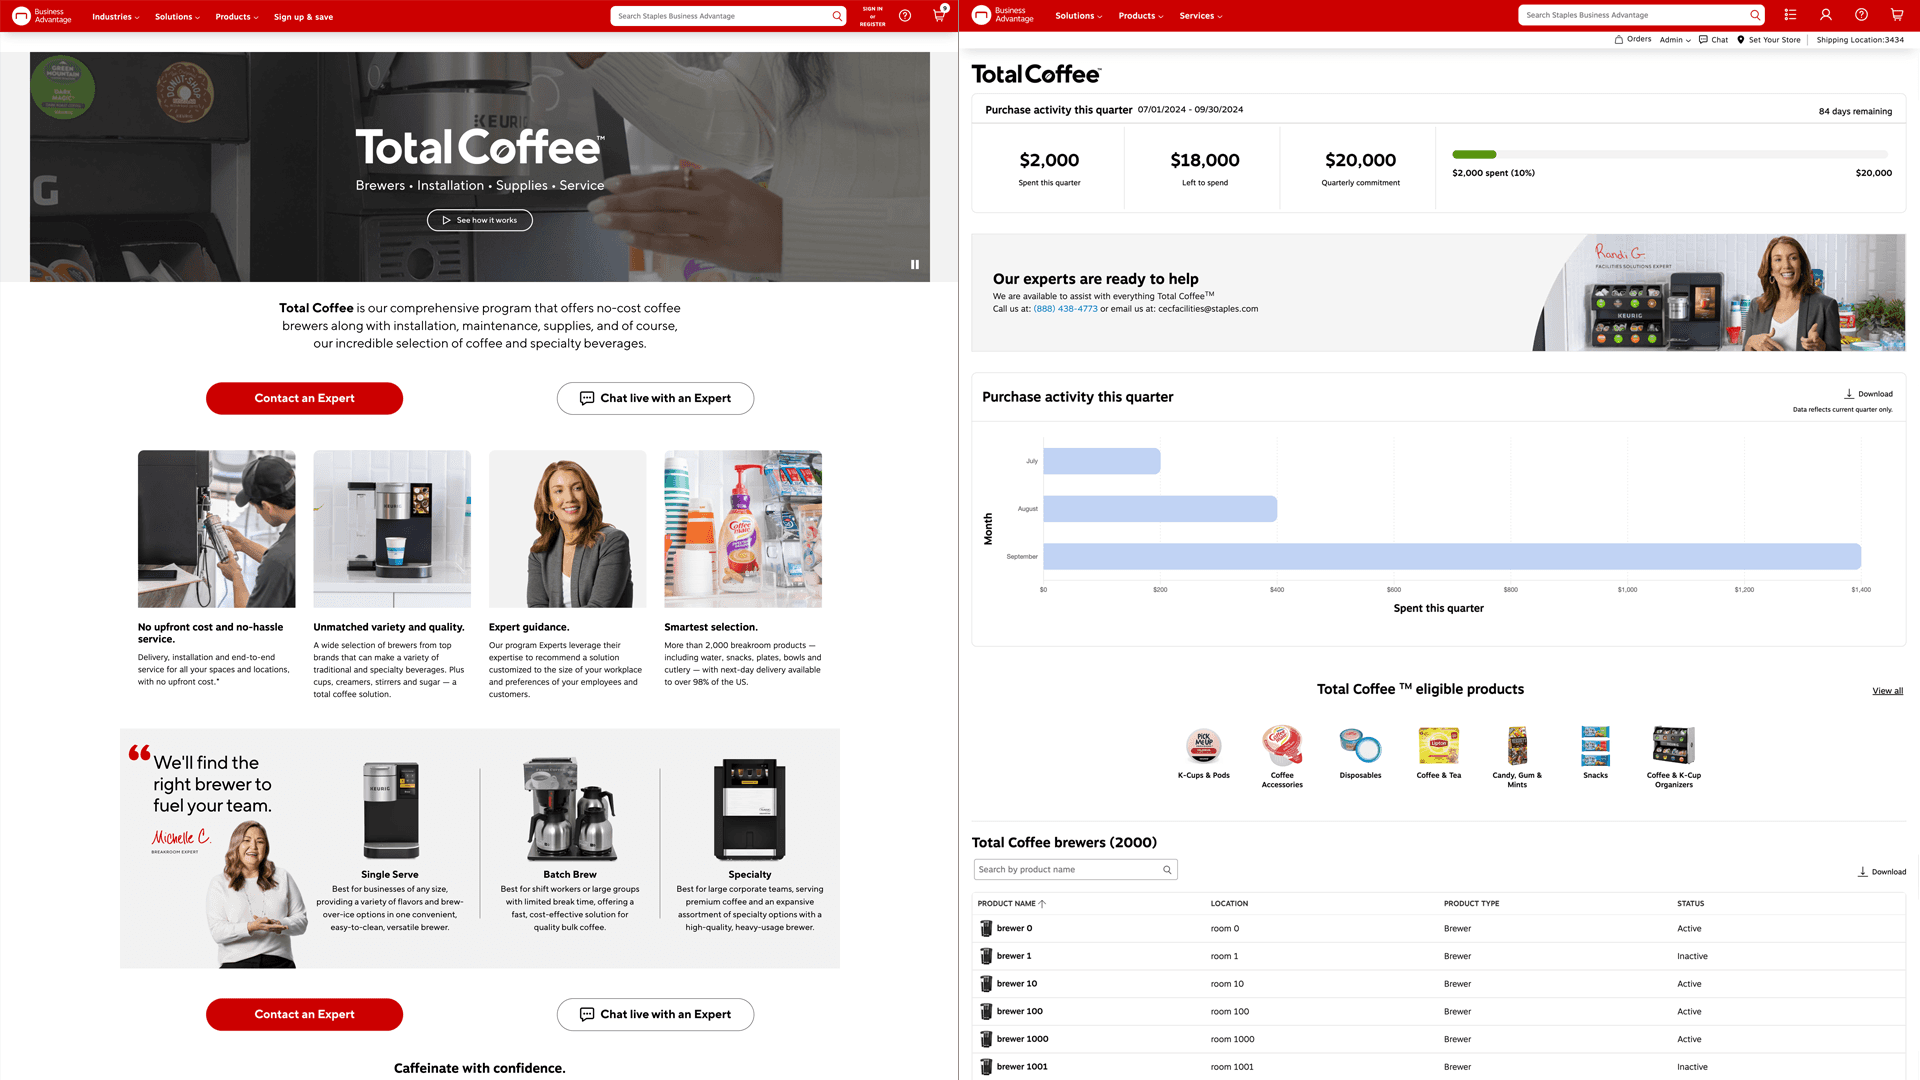Viewport: 1920px width, 1080px height.
Task: Expand the Services menu in right header
Action: point(1200,16)
